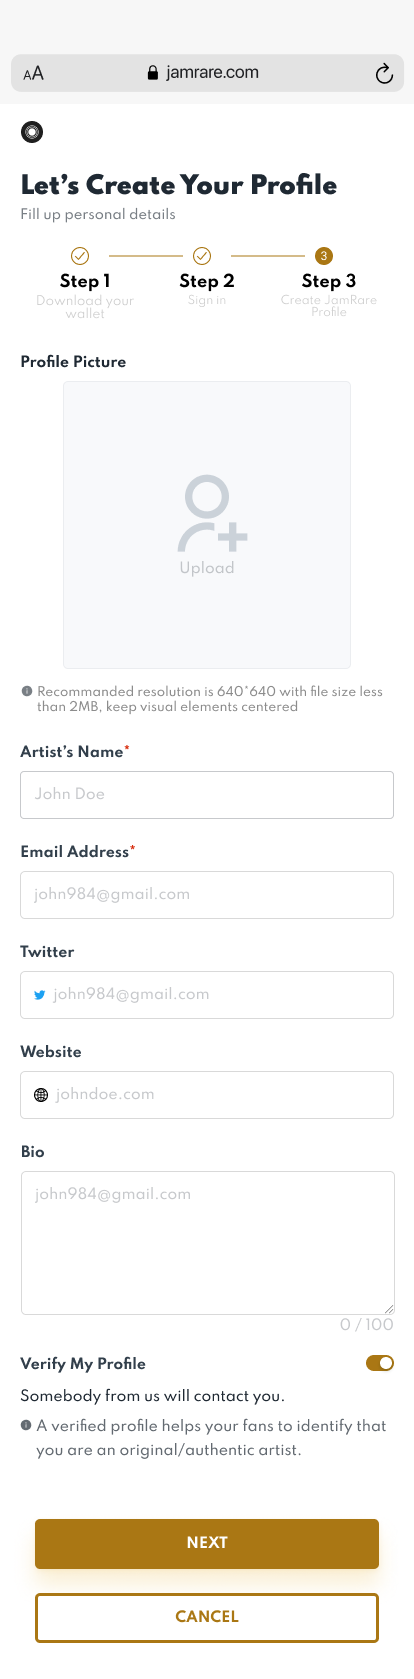The width and height of the screenshot is (414, 1679).
Task: Select the Step 1 tab label
Action: pyautogui.click(x=85, y=281)
